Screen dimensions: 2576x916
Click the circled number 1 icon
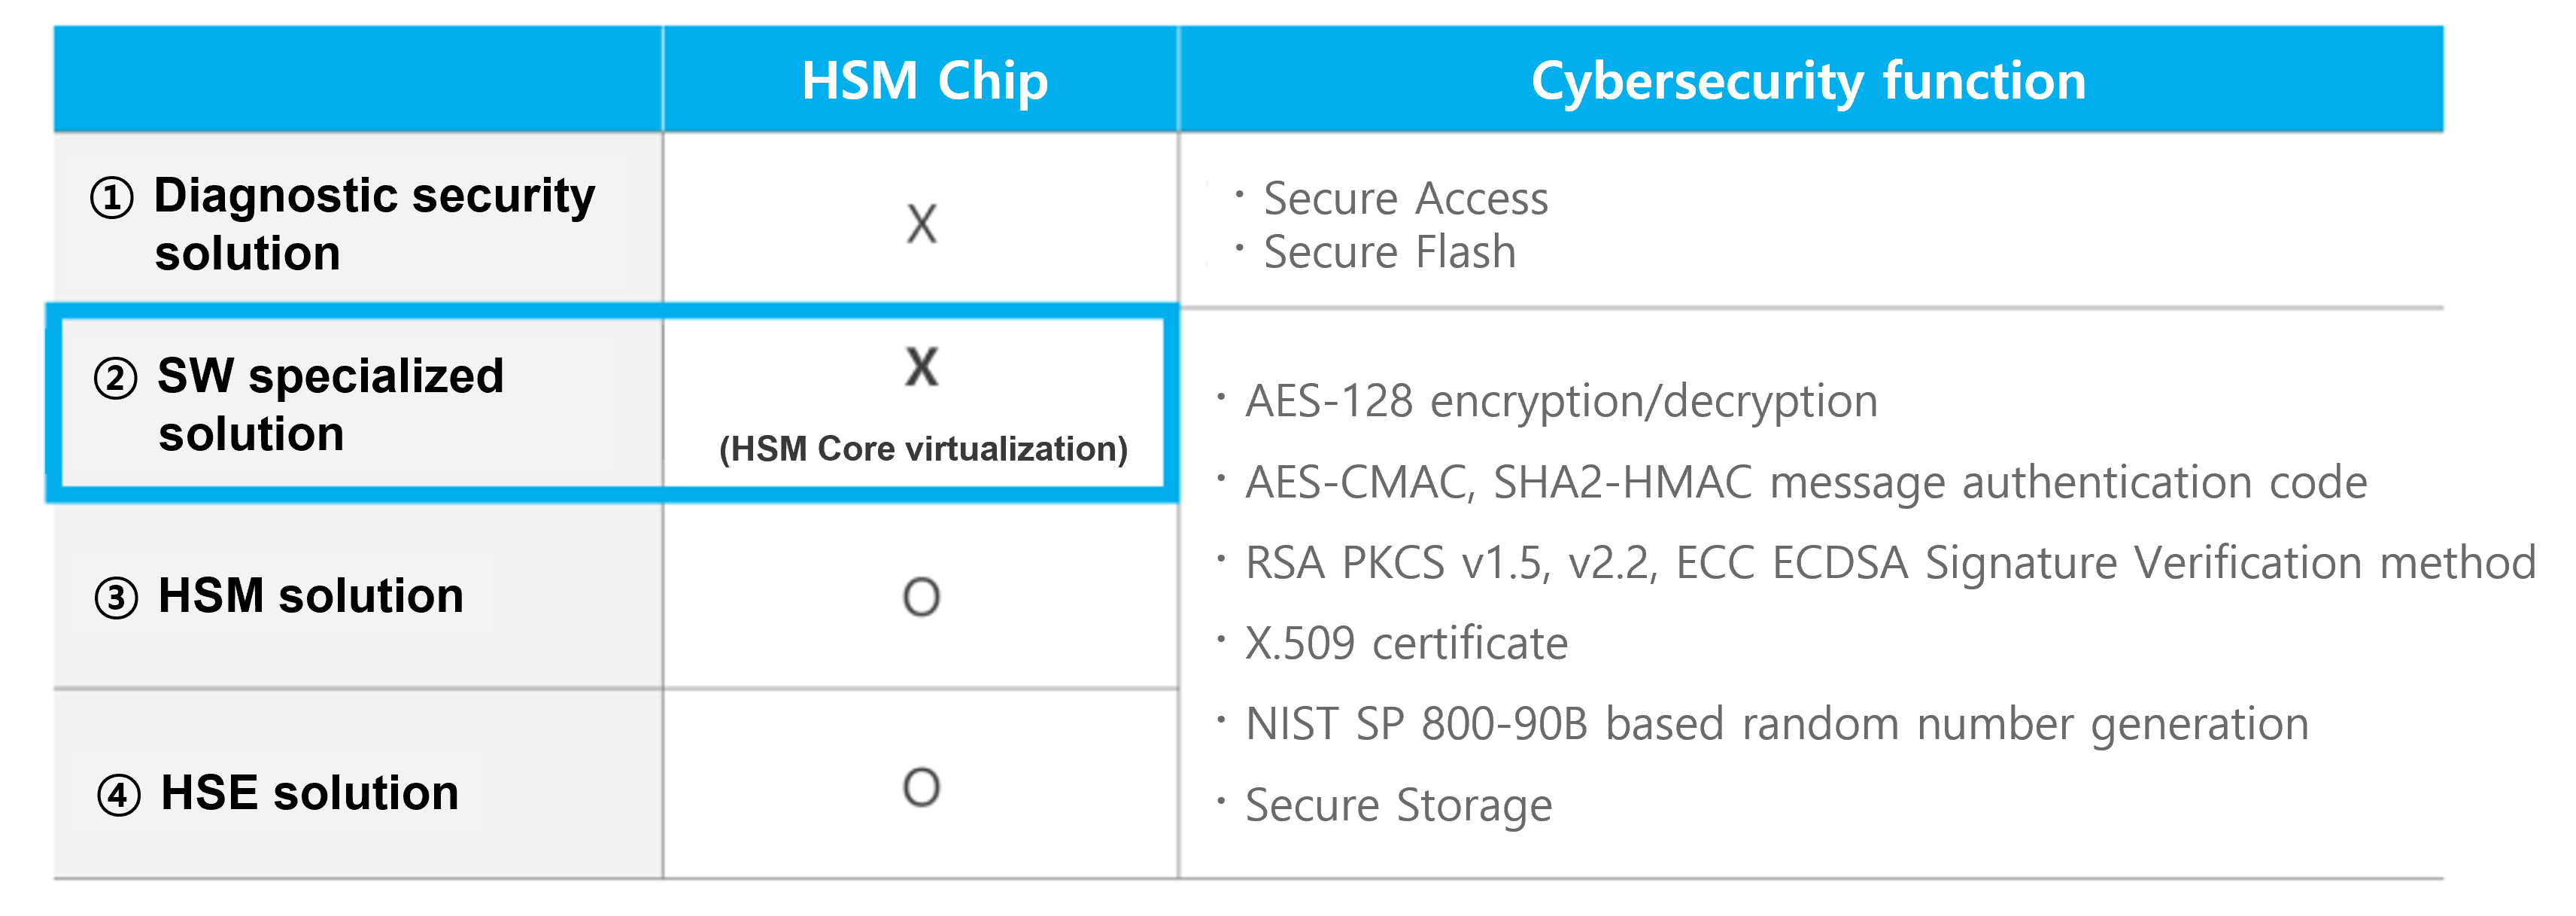(x=112, y=198)
